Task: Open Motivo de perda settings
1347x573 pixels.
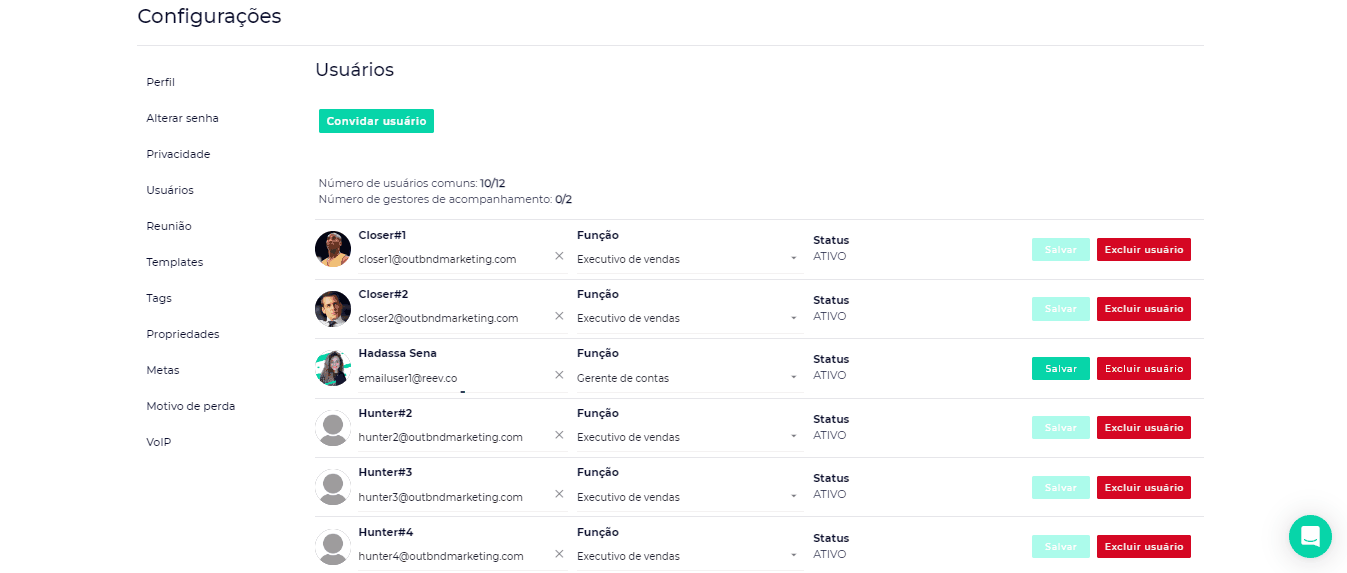Action: 190,406
